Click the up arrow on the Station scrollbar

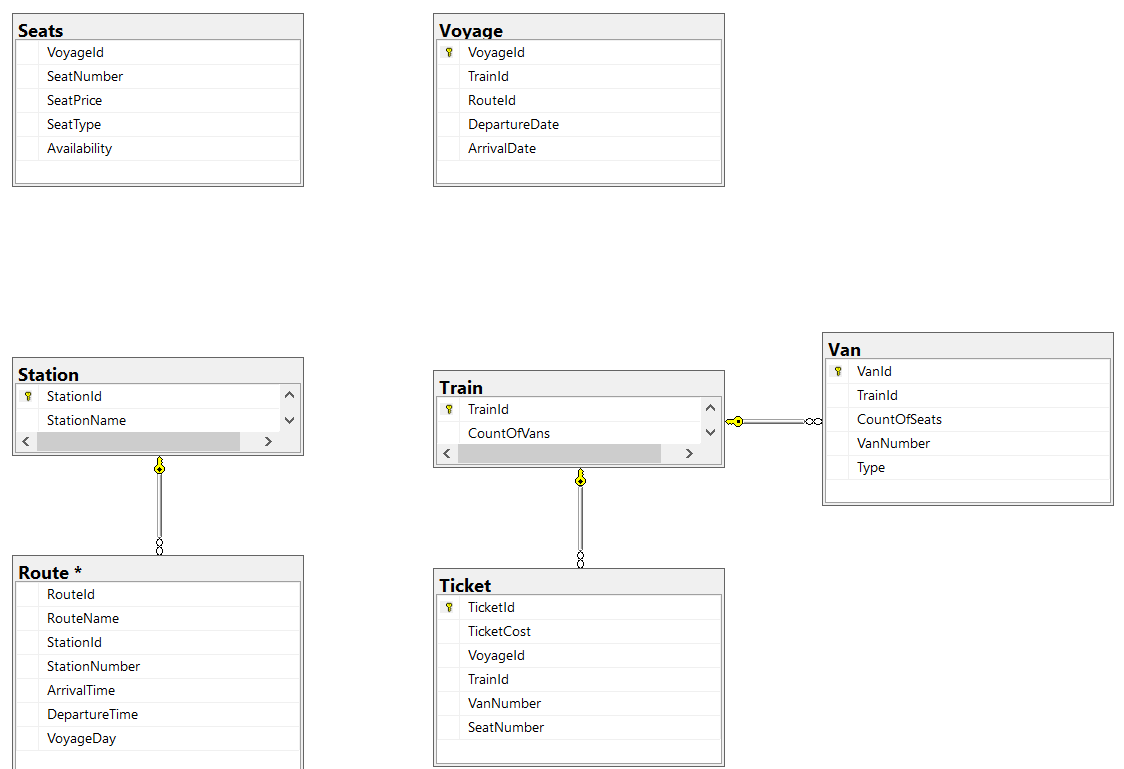[290, 395]
